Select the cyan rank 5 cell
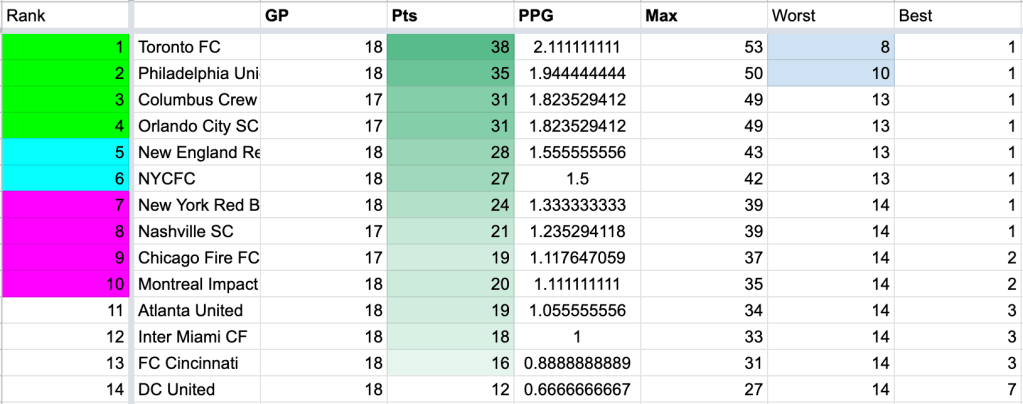This screenshot has width=1023, height=404. (x=64, y=152)
